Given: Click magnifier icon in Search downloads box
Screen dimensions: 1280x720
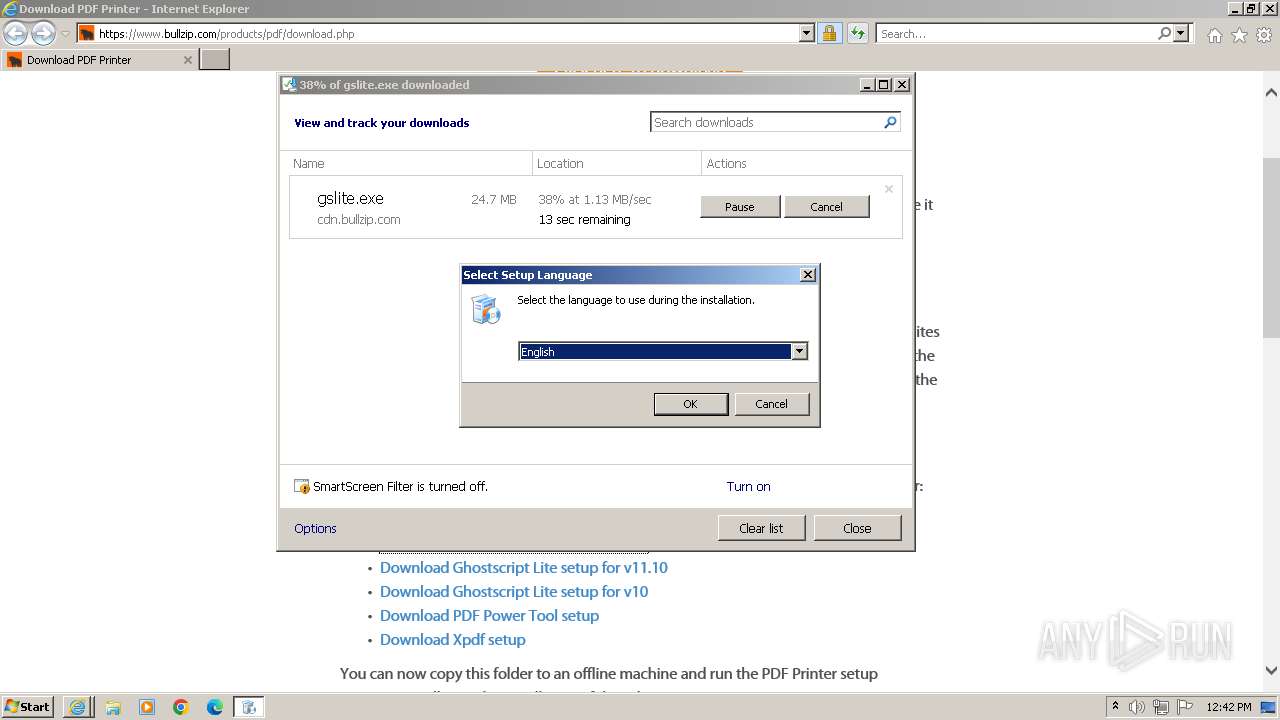Looking at the screenshot, I should pyautogui.click(x=890, y=122).
